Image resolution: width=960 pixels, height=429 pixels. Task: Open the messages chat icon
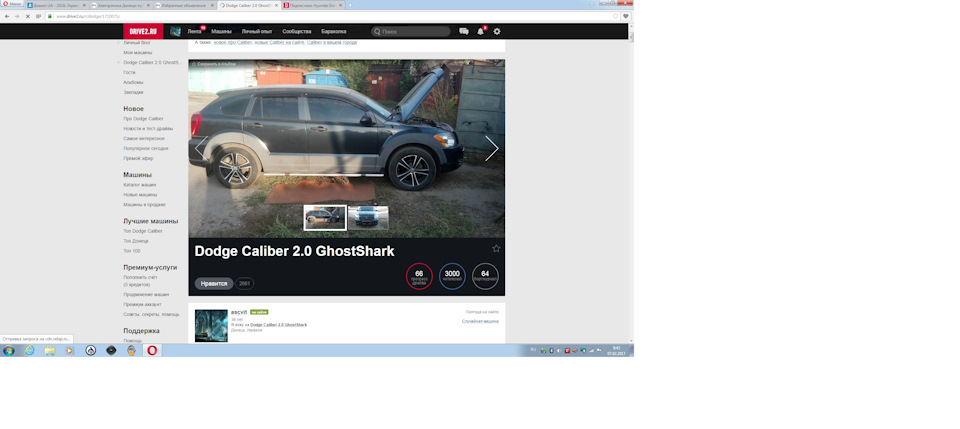(x=463, y=31)
